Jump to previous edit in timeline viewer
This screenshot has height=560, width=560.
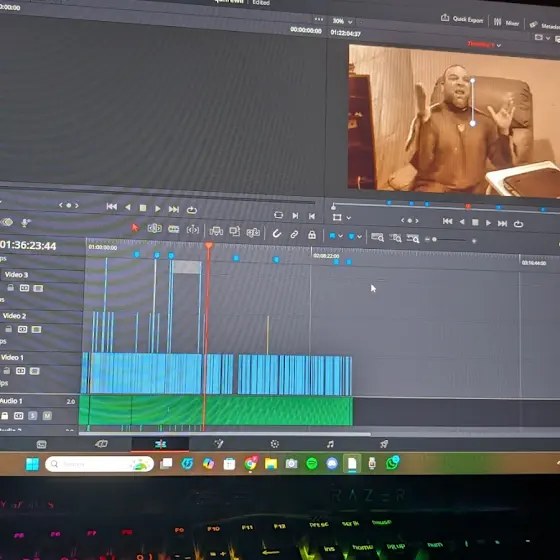point(447,221)
